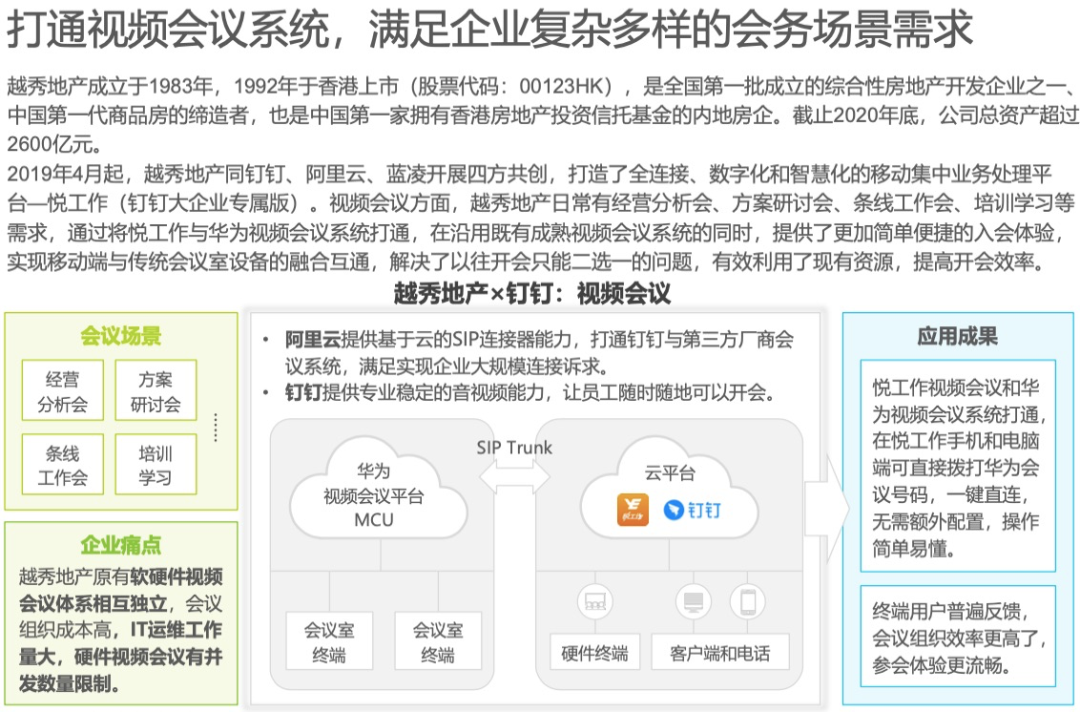Select the 经营分析会 box
Image resolution: width=1080 pixels, height=712 pixels.
click(x=62, y=391)
